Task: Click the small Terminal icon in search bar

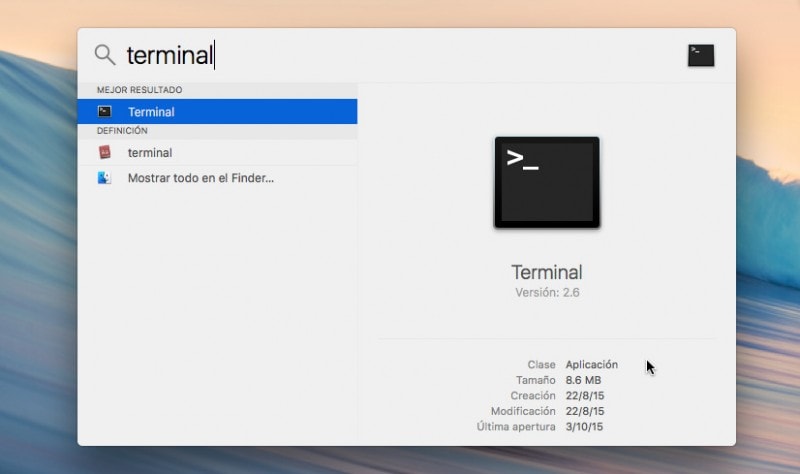Action: pyautogui.click(x=701, y=56)
